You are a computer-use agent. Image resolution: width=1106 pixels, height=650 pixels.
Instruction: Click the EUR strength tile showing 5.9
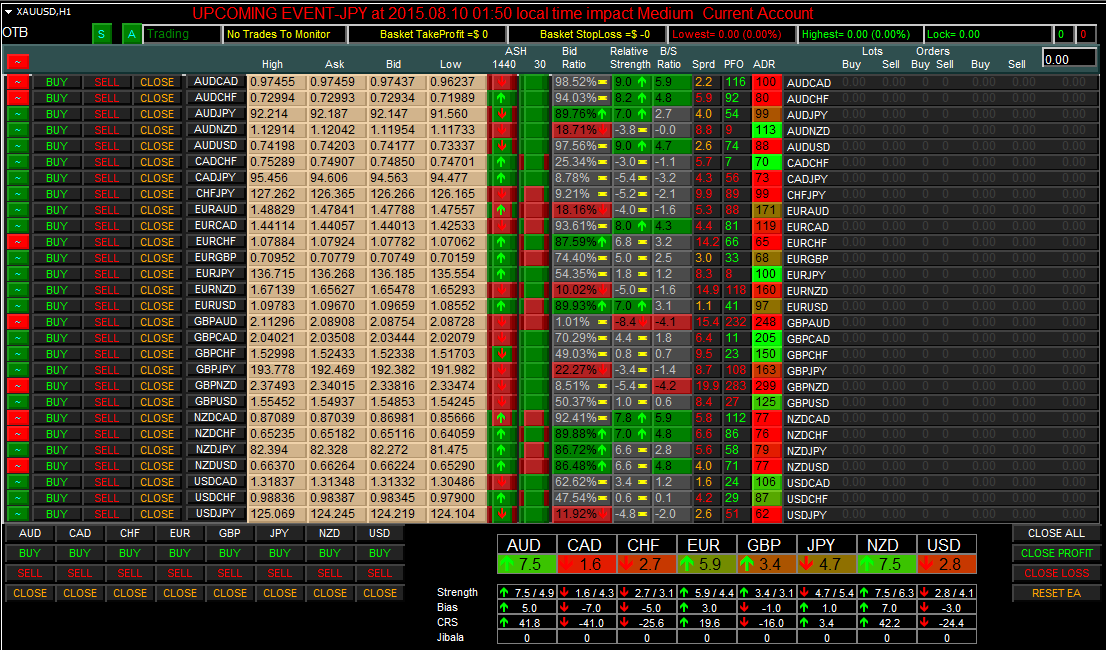(707, 564)
